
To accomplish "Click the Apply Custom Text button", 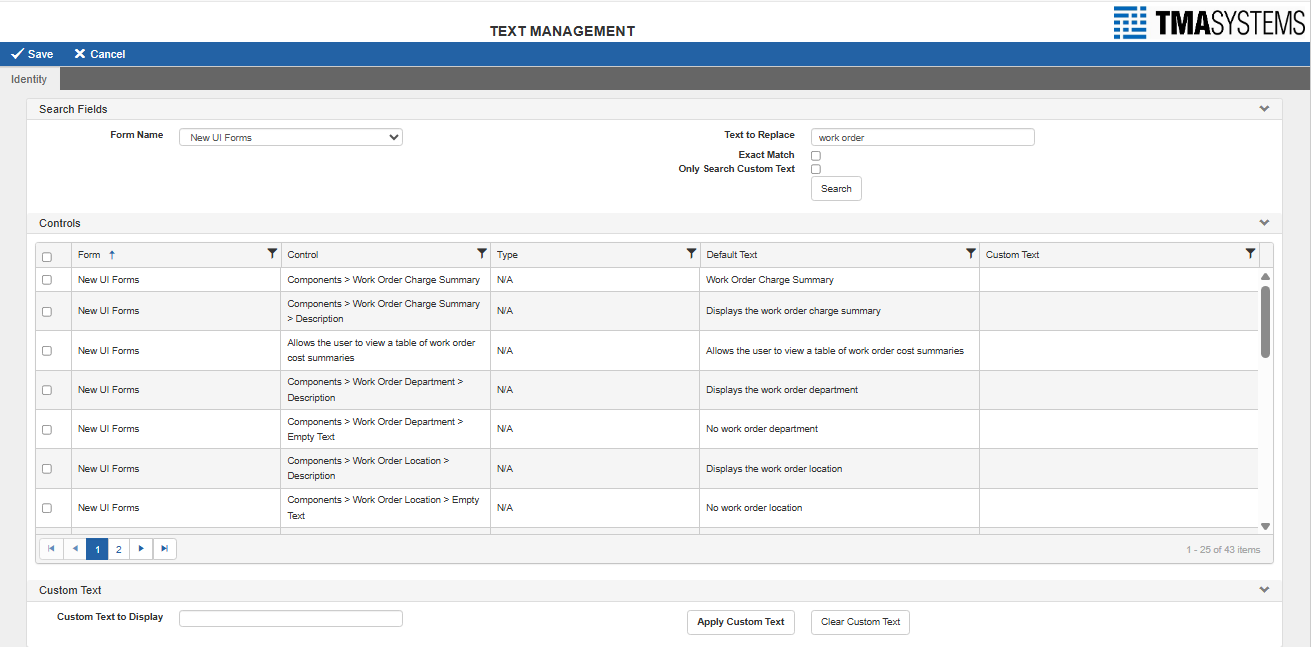I will pos(740,622).
